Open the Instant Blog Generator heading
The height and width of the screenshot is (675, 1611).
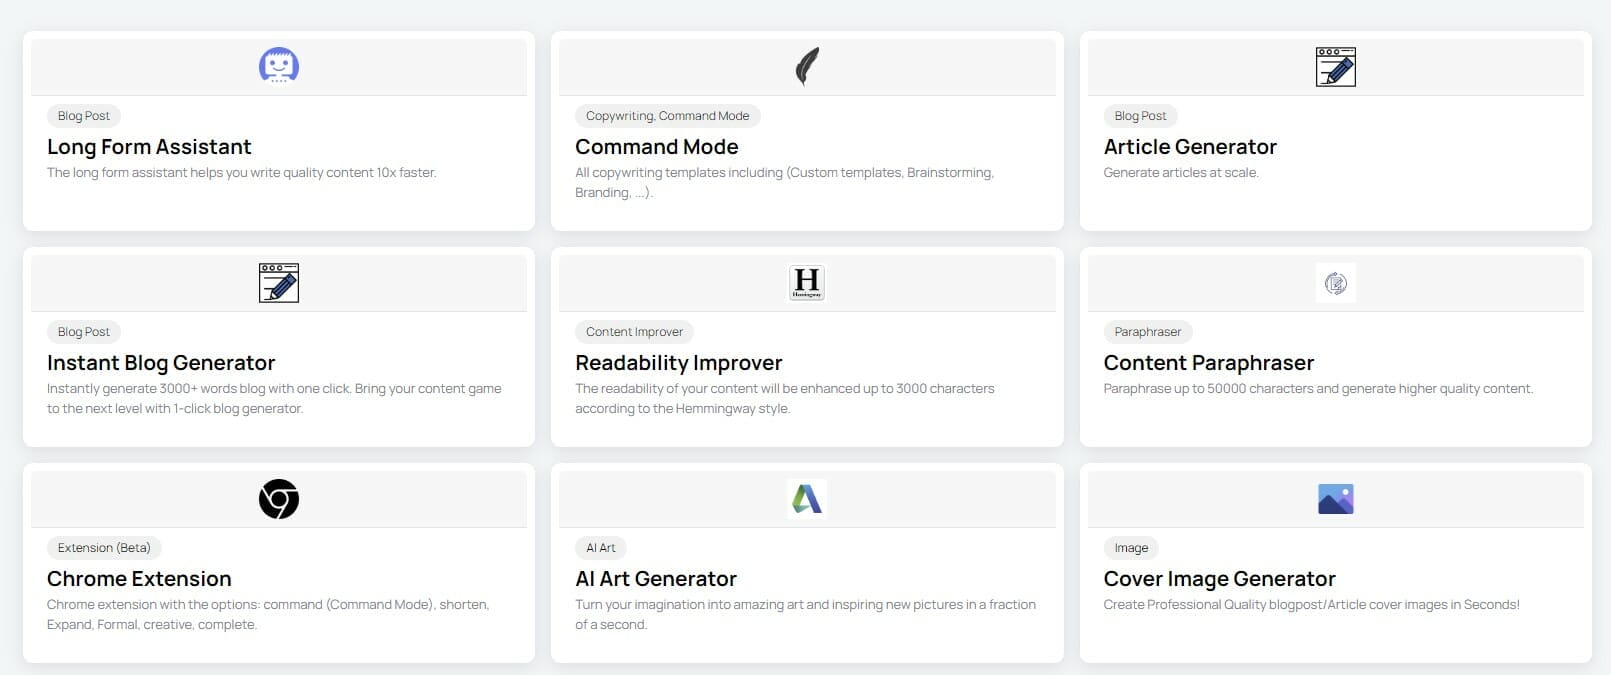[x=161, y=363]
